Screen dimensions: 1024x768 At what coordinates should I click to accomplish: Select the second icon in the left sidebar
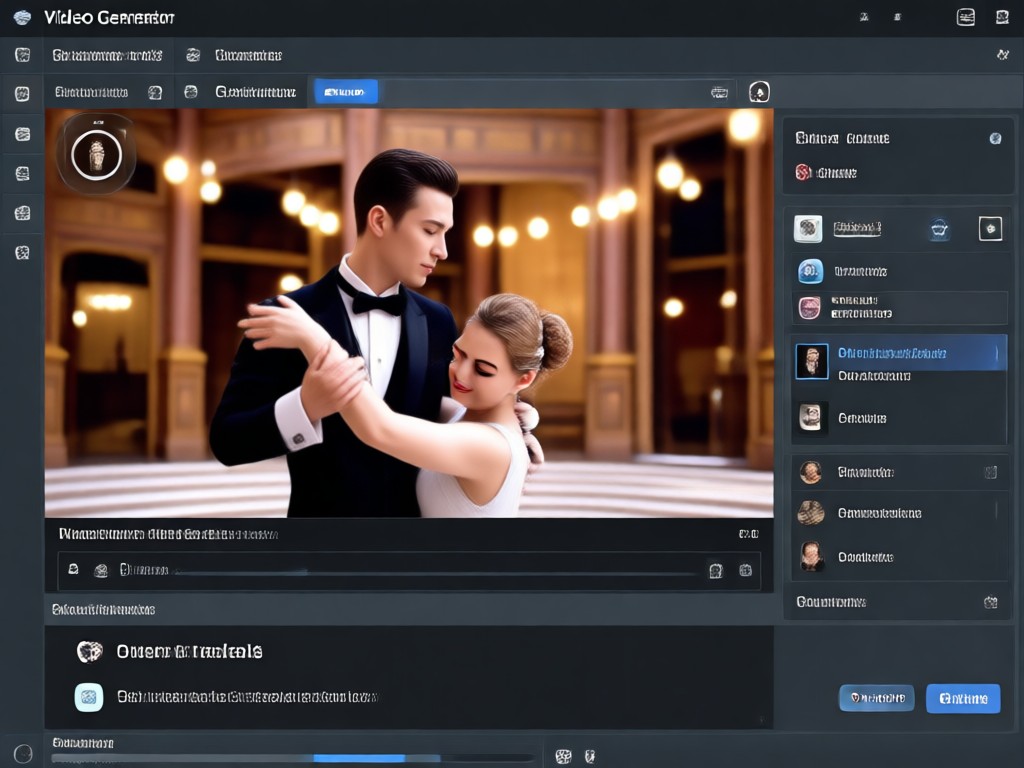click(x=22, y=94)
